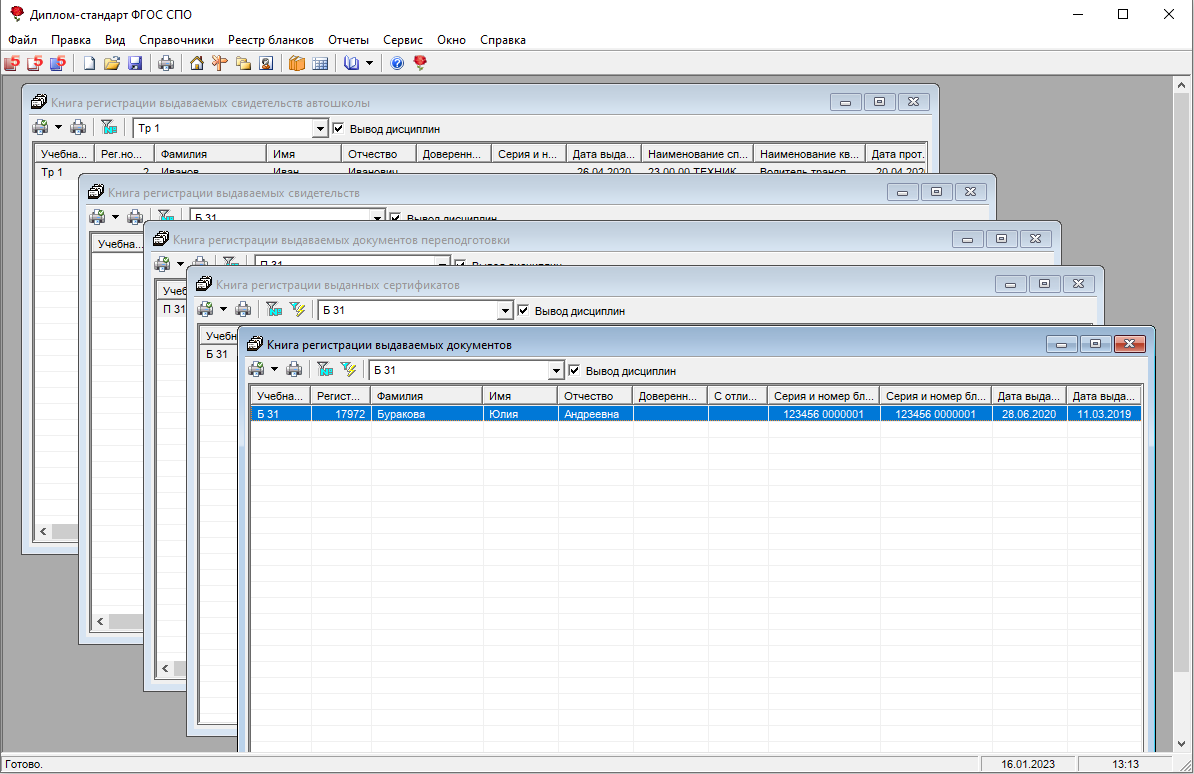This screenshot has width=1194, height=774.
Task: Uncheck 'Вывод дисциплин' in the documents registration window
Action: (574, 371)
